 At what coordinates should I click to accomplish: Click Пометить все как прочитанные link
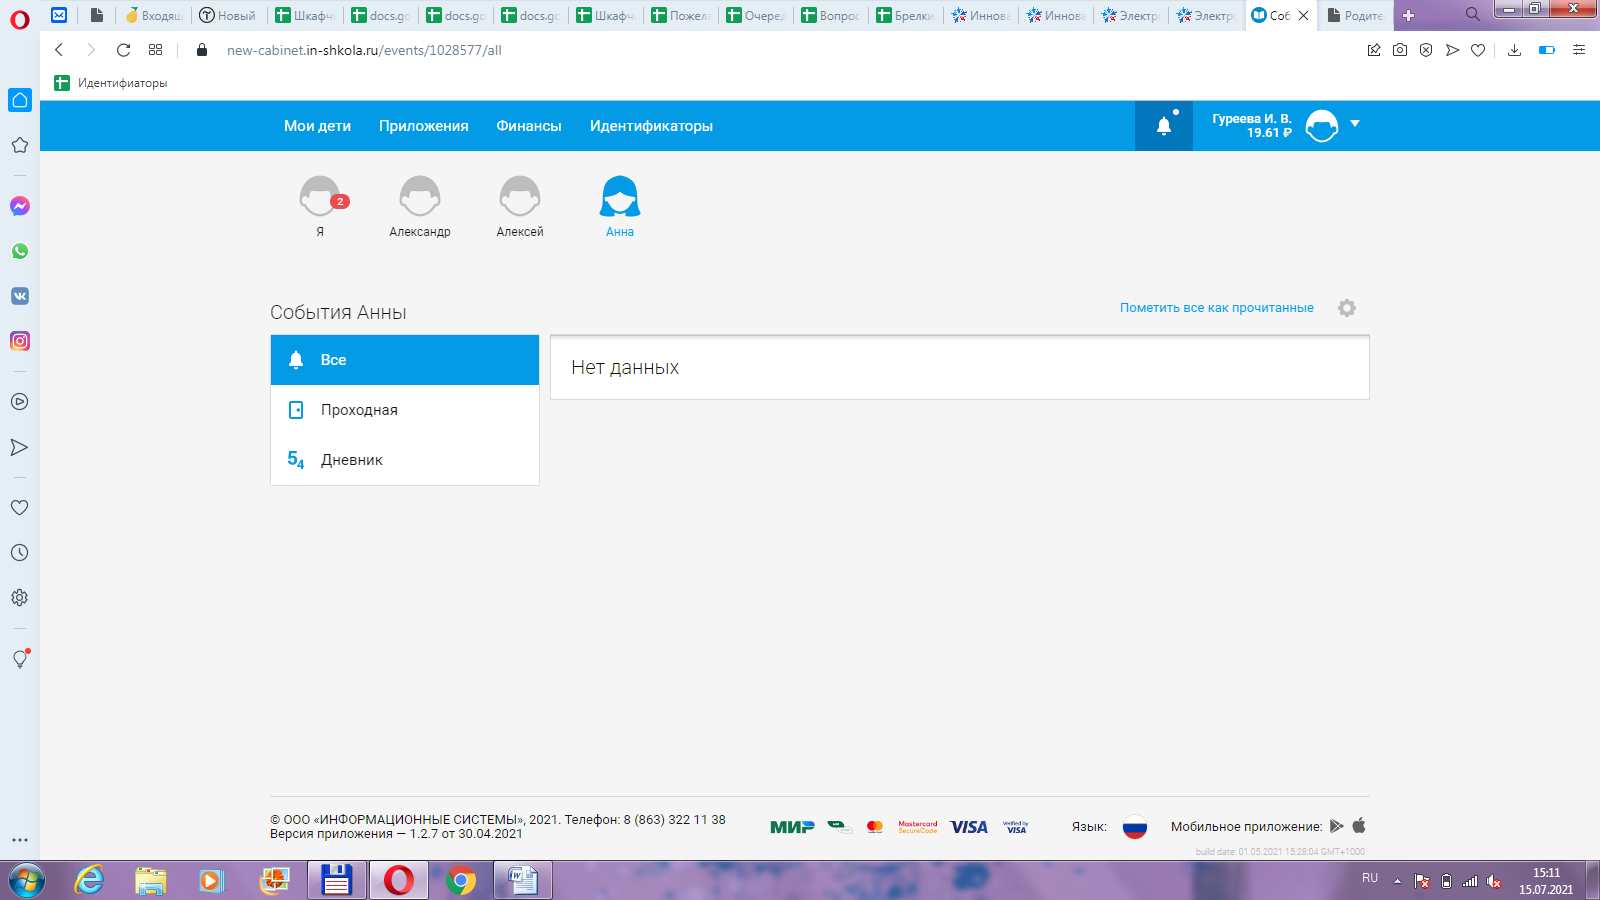tap(1217, 308)
